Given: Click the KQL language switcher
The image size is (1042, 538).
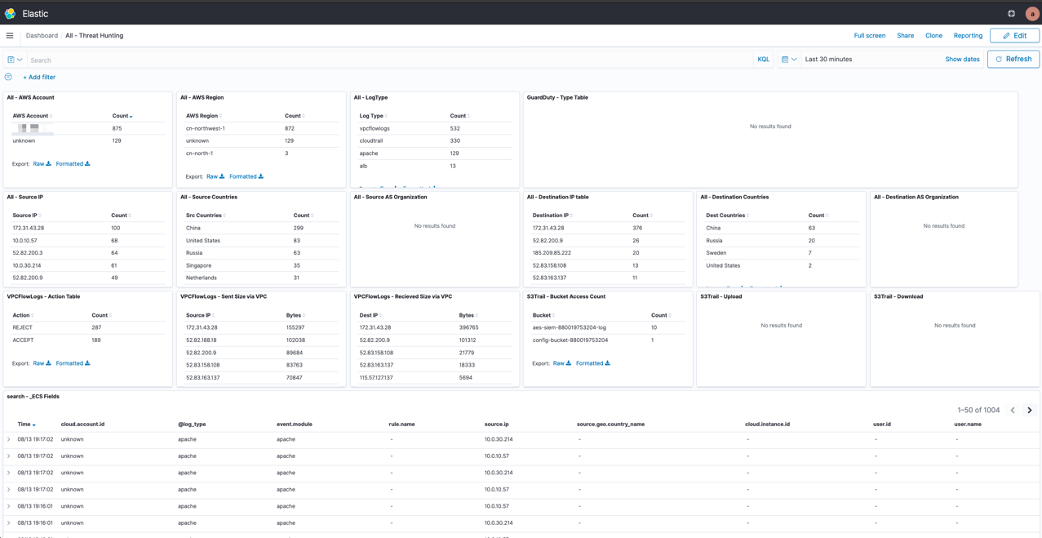Looking at the screenshot, I should pyautogui.click(x=764, y=59).
